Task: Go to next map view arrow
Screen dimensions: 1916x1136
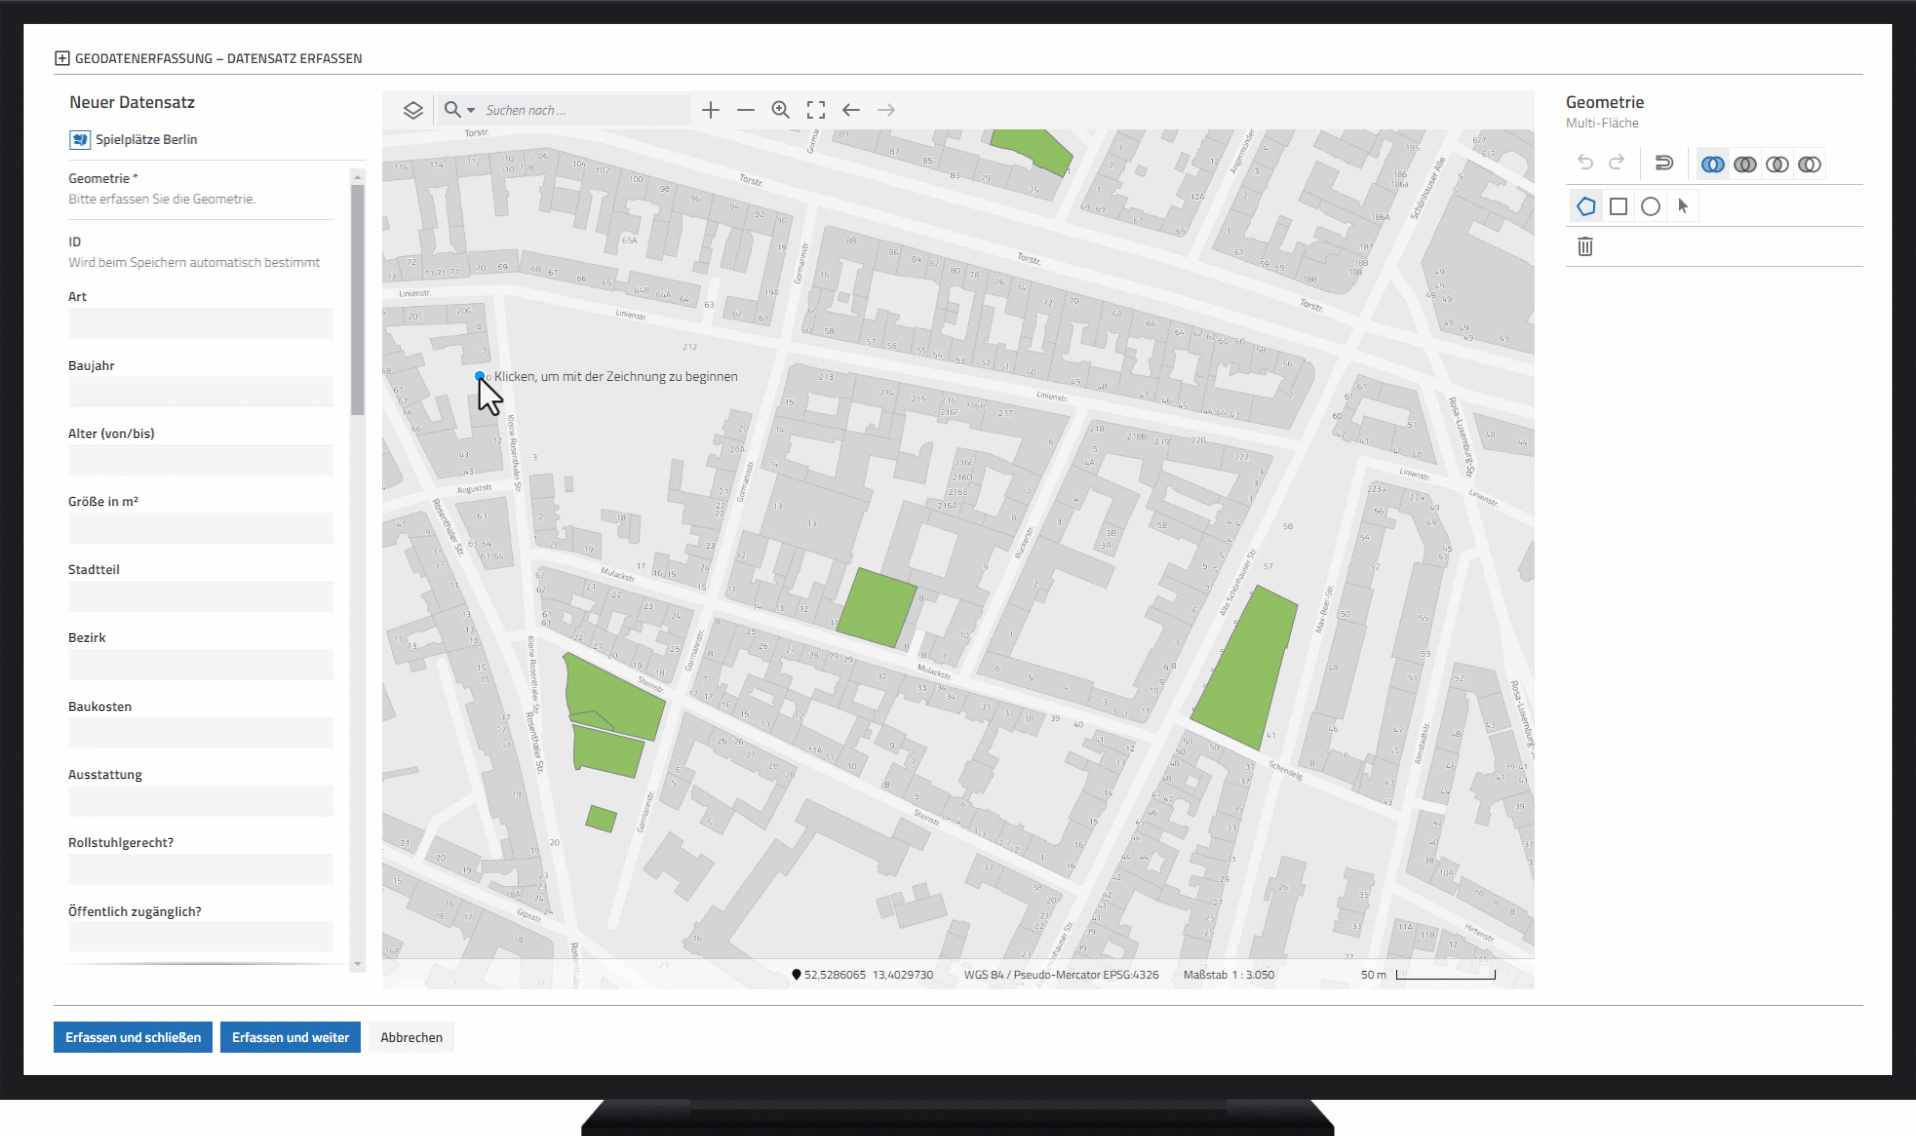Action: (x=886, y=110)
